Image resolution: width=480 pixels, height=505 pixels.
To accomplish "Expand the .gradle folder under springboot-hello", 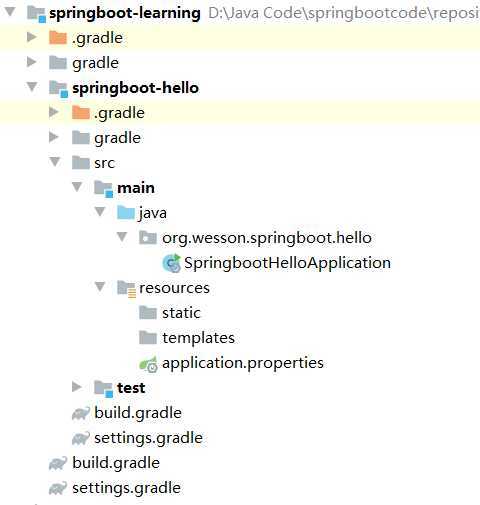I will [53, 112].
